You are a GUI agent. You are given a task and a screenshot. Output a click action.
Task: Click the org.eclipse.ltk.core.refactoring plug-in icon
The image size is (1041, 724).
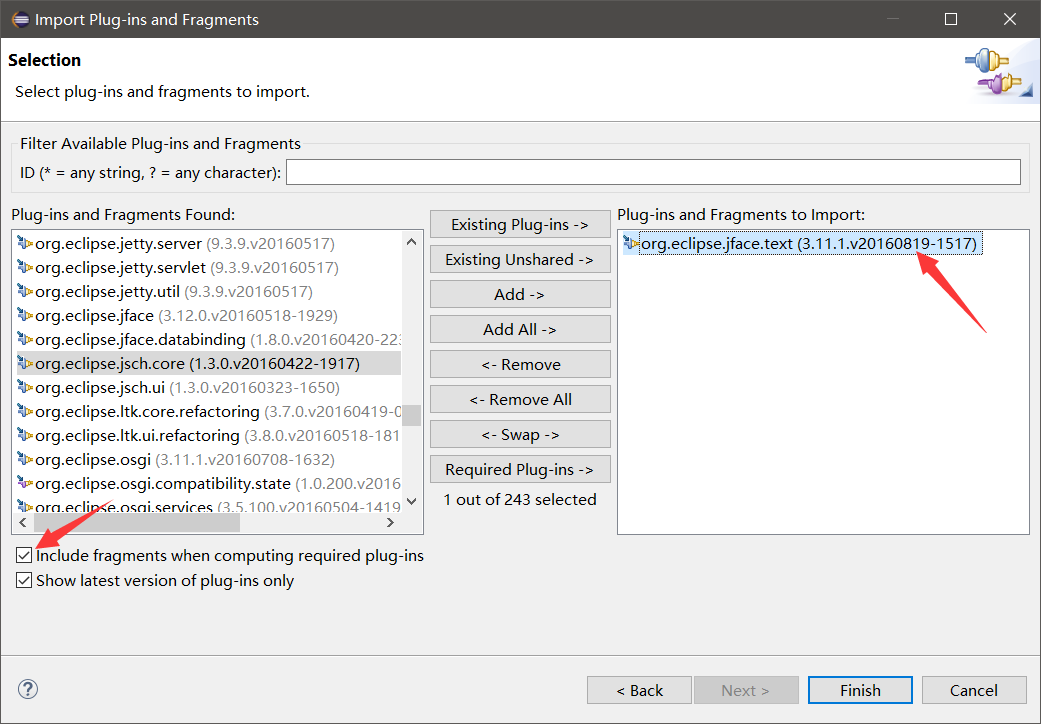pyautogui.click(x=25, y=411)
